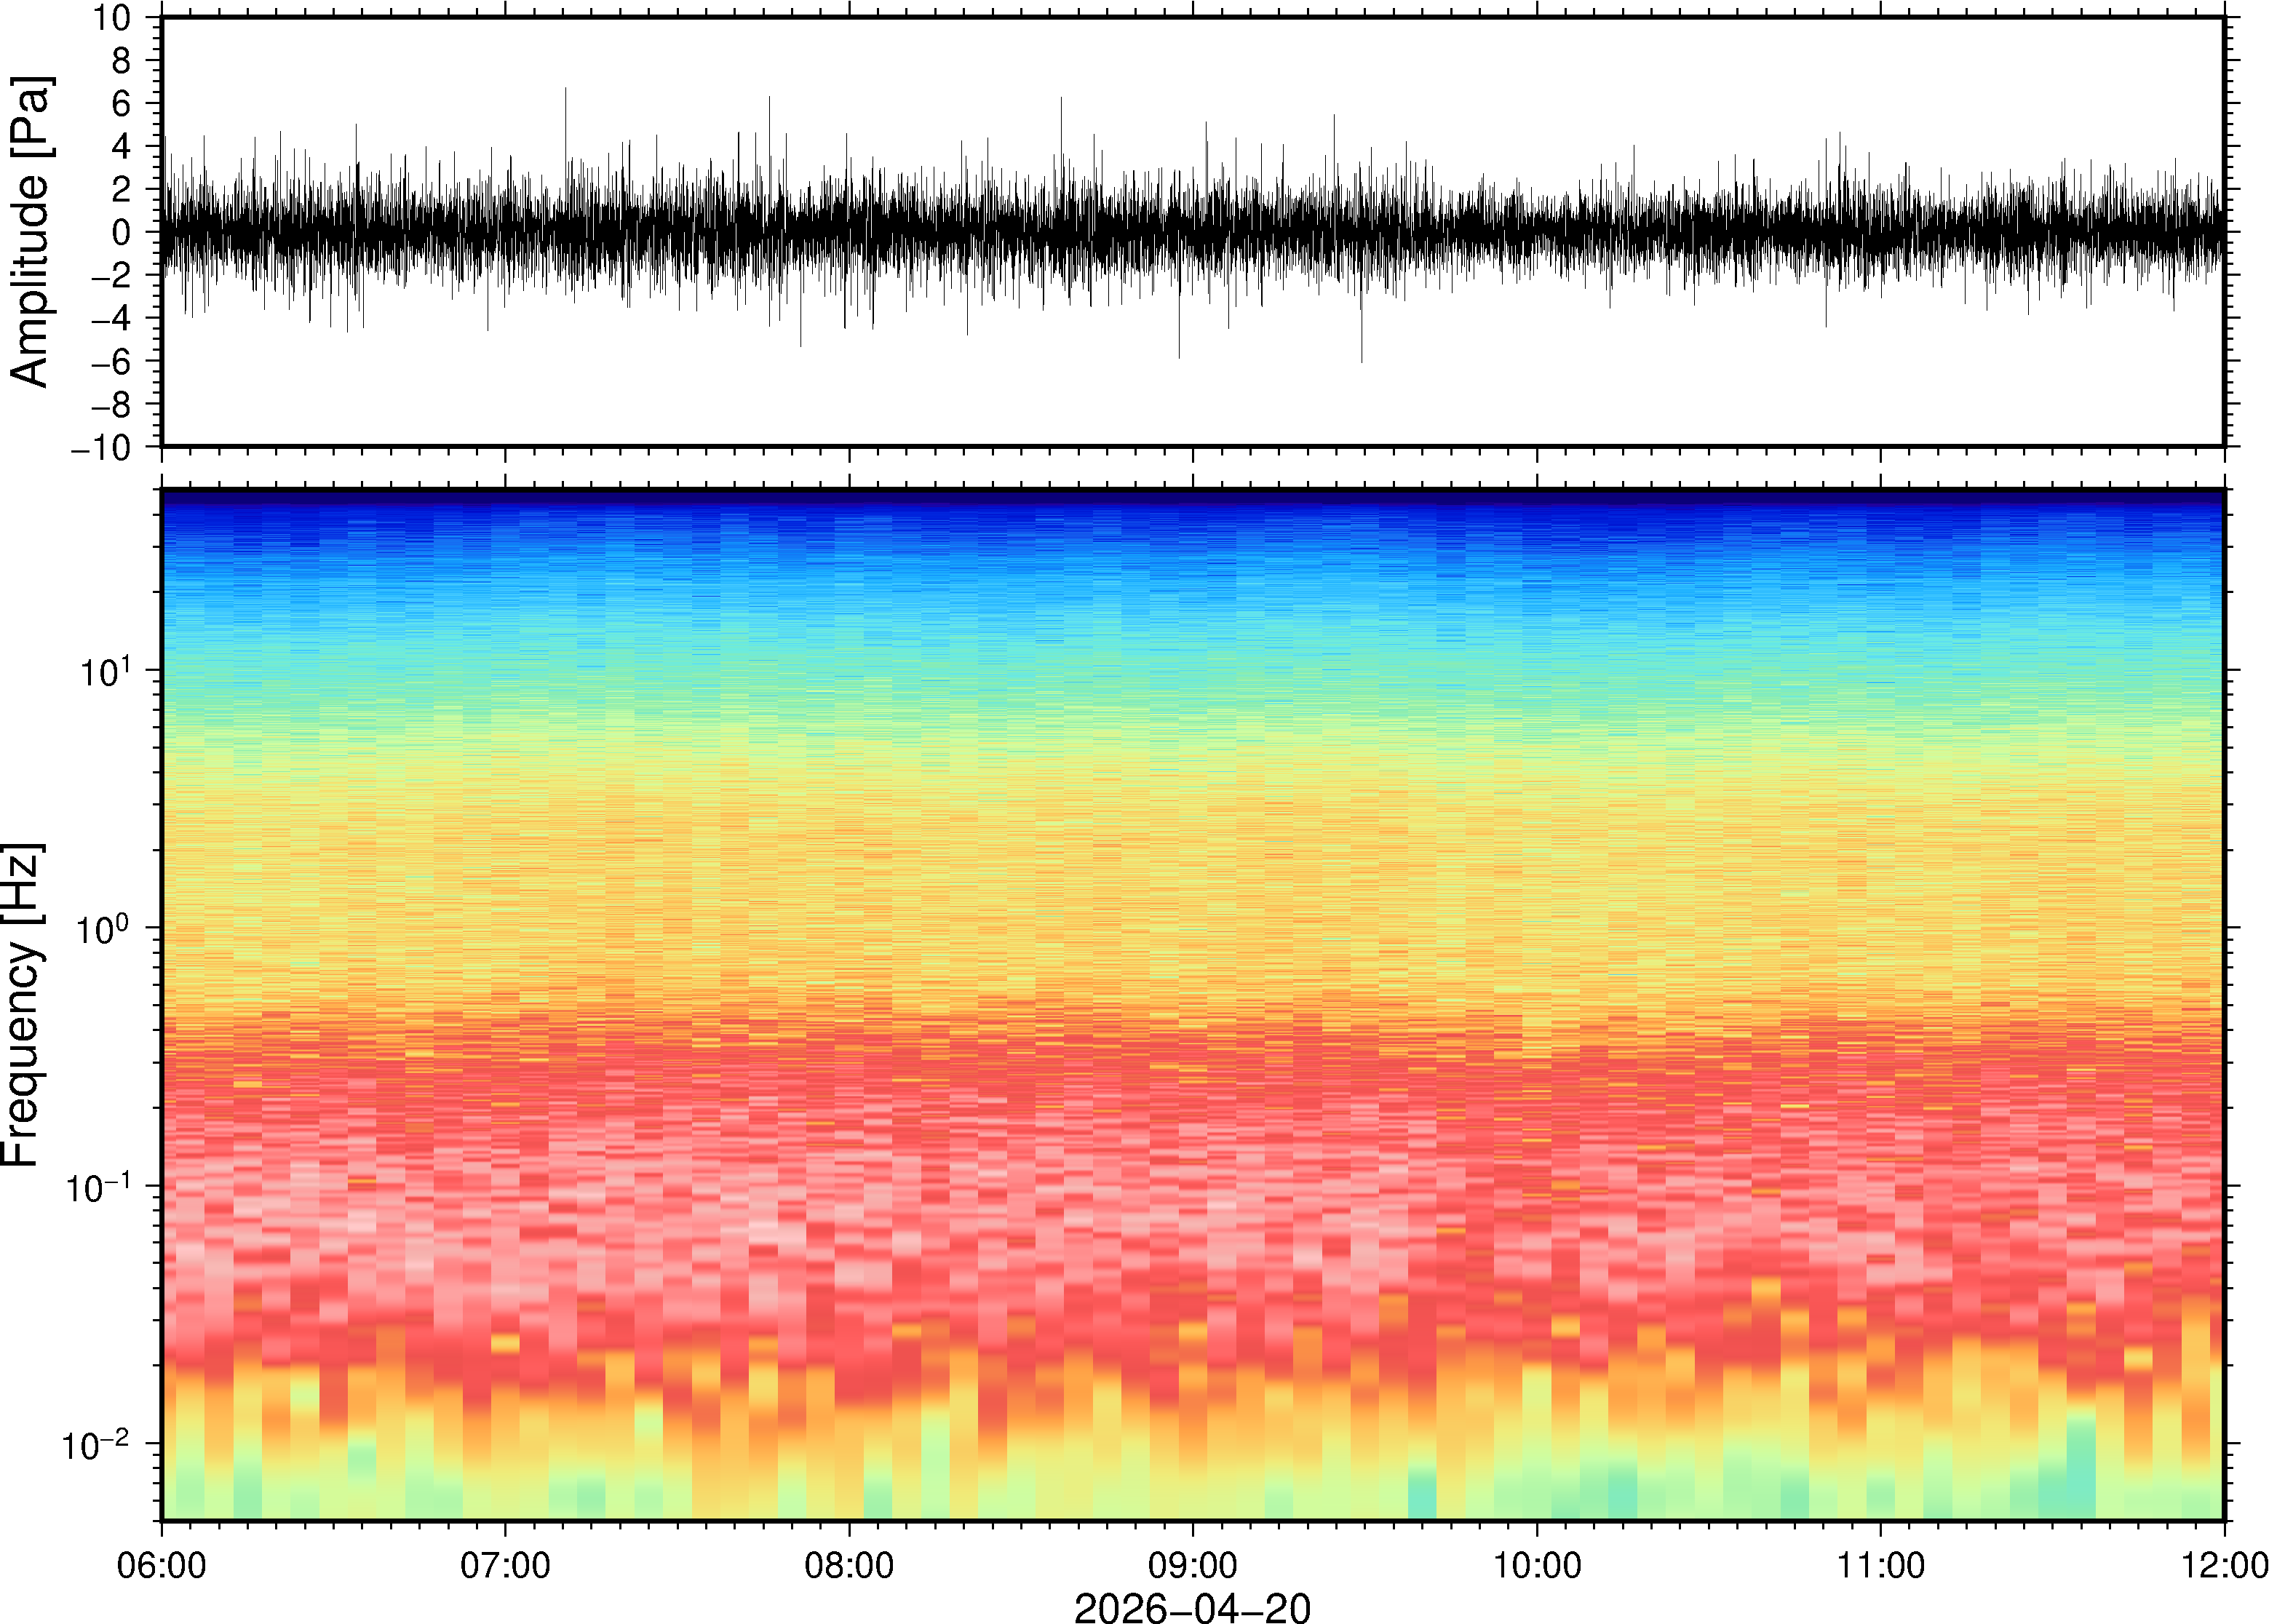The width and height of the screenshot is (2269, 1624).
Task: Click the 09:00 time axis label
Action: 1192,1564
